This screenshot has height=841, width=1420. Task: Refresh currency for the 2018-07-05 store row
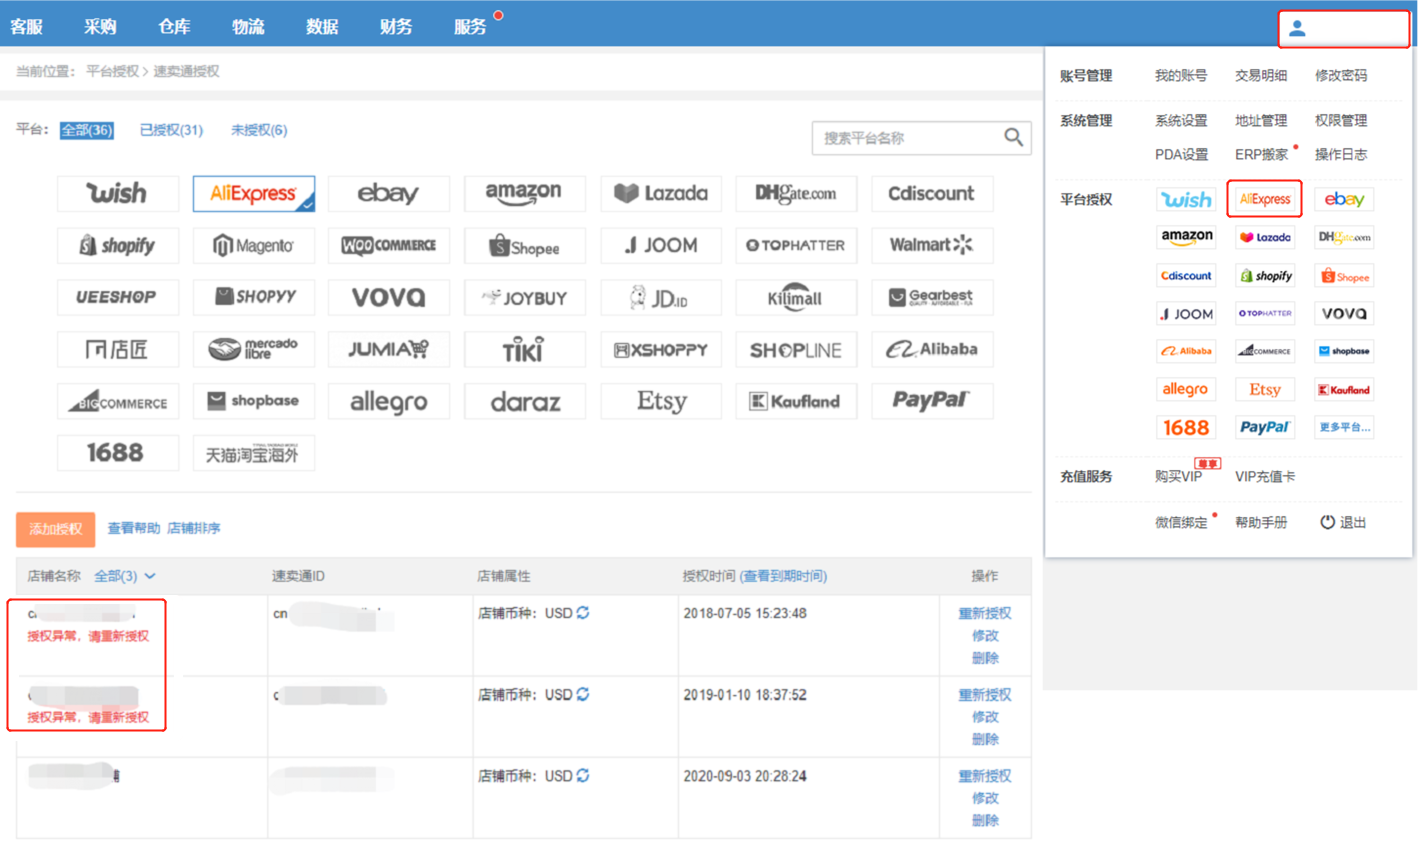583,613
